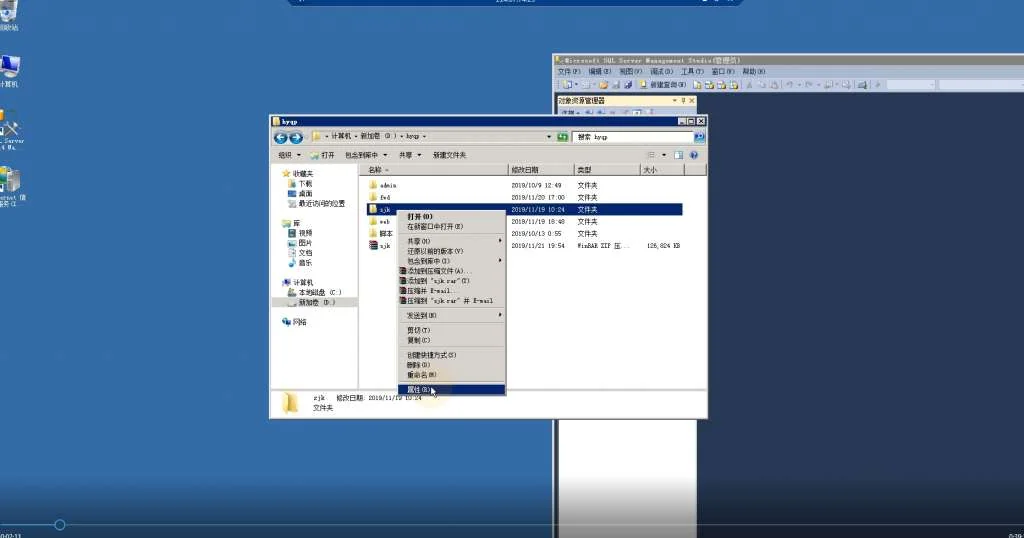Select the sjk WinRAR ZIP archive file

[x=385, y=245]
